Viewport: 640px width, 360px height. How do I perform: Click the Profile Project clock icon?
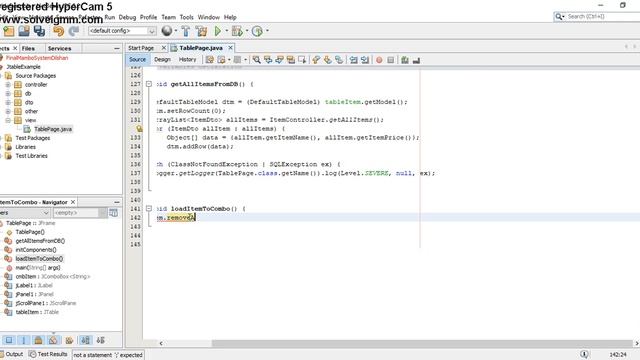click(257, 31)
